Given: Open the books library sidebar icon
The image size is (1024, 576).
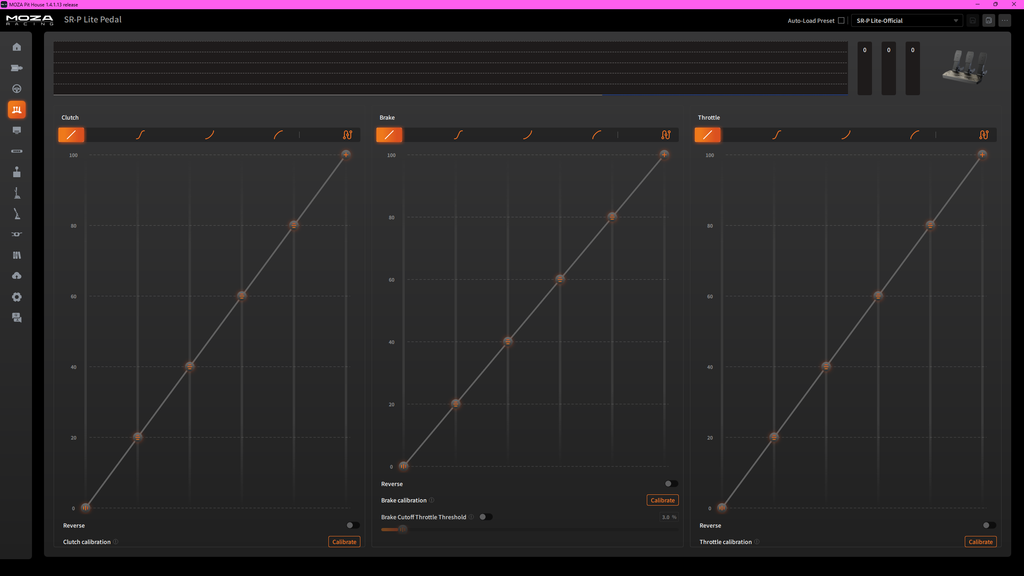Looking at the screenshot, I should pos(16,255).
